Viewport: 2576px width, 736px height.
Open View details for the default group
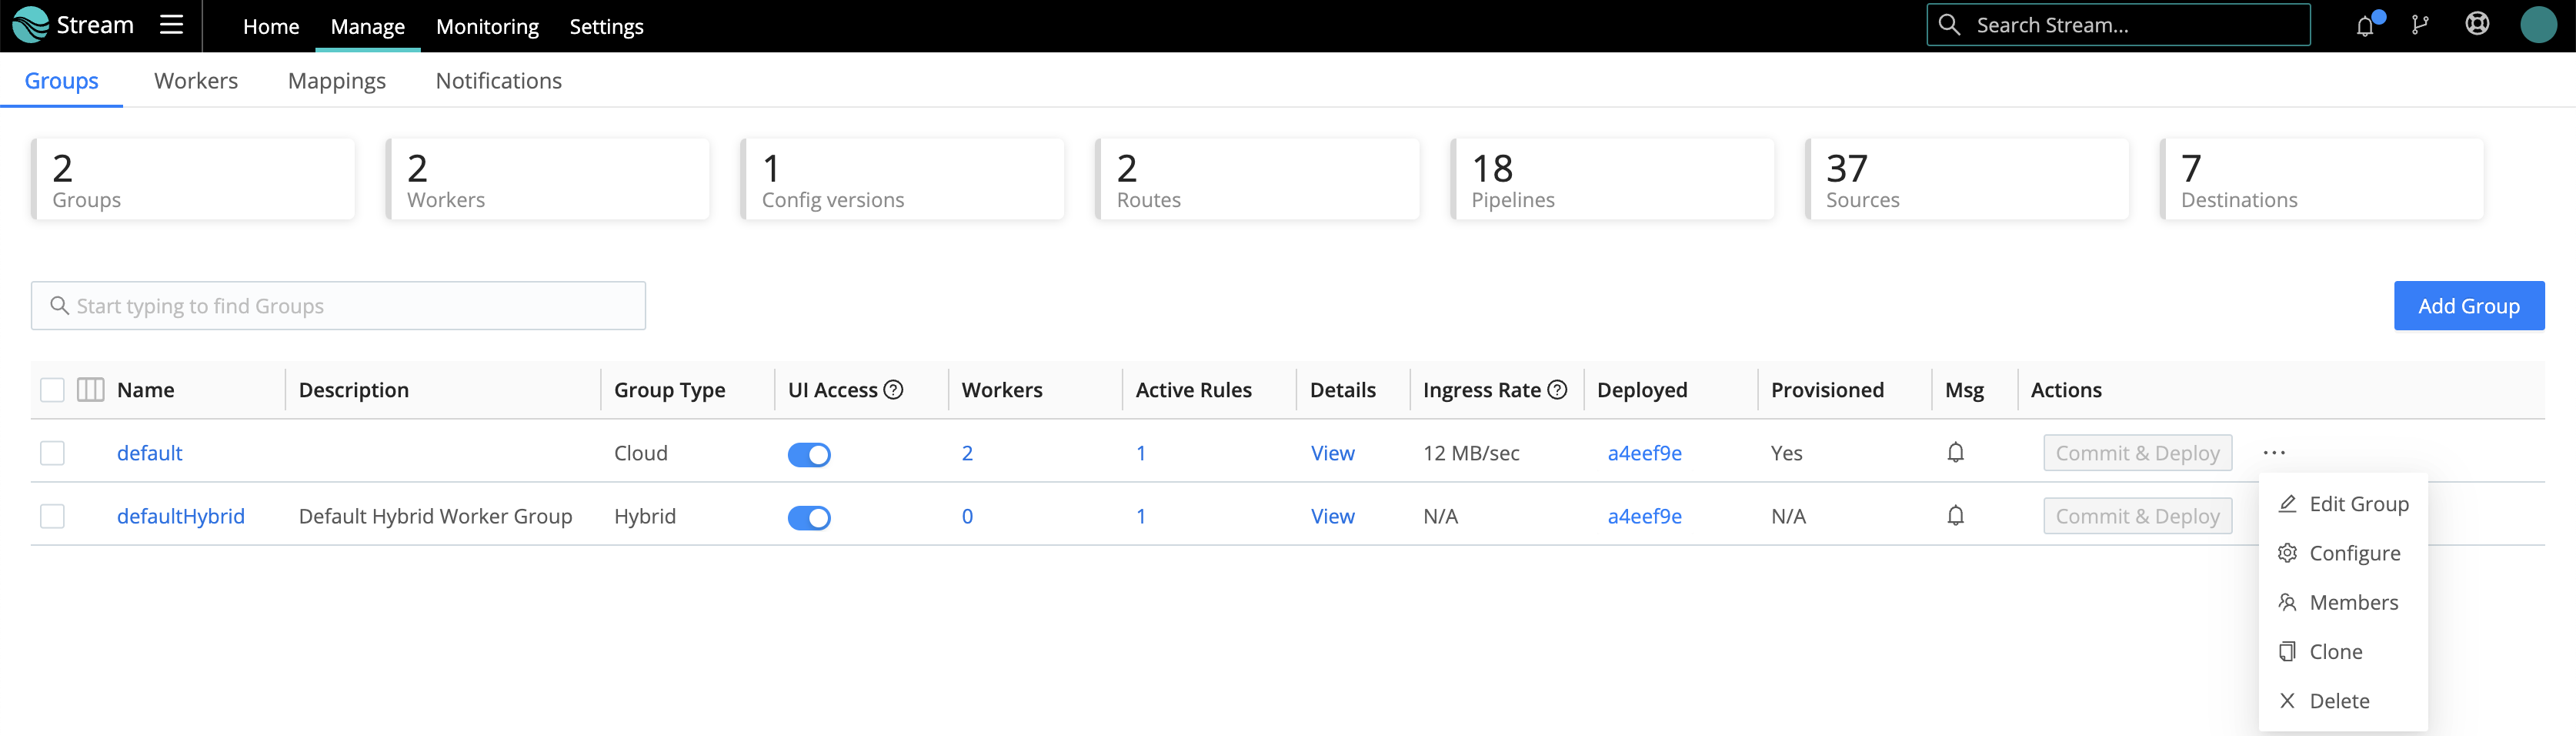[x=1332, y=452]
